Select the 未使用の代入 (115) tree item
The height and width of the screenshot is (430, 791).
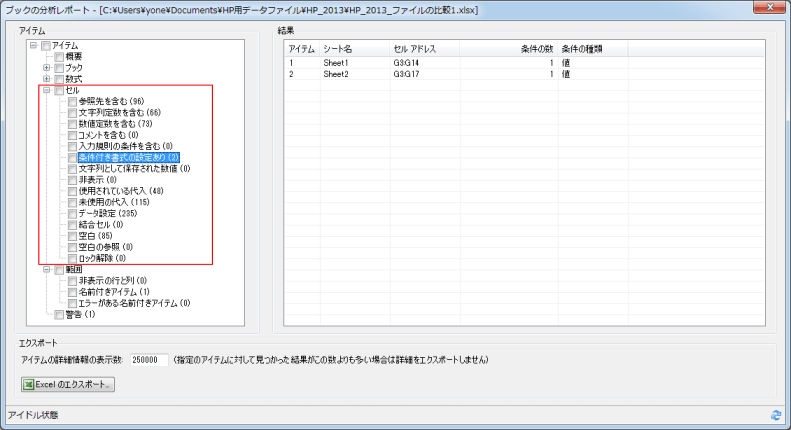(114, 202)
